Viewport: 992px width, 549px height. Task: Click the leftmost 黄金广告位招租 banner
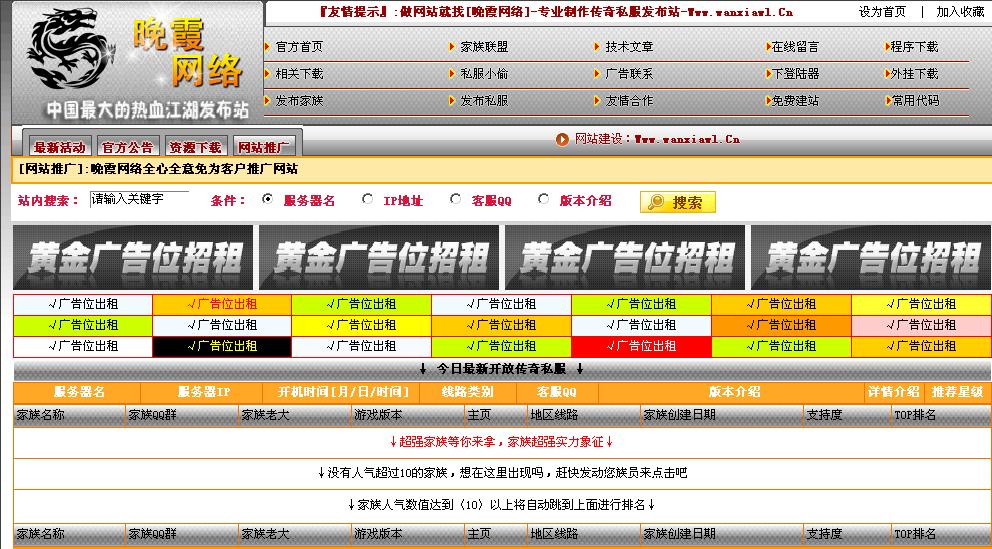tap(134, 257)
